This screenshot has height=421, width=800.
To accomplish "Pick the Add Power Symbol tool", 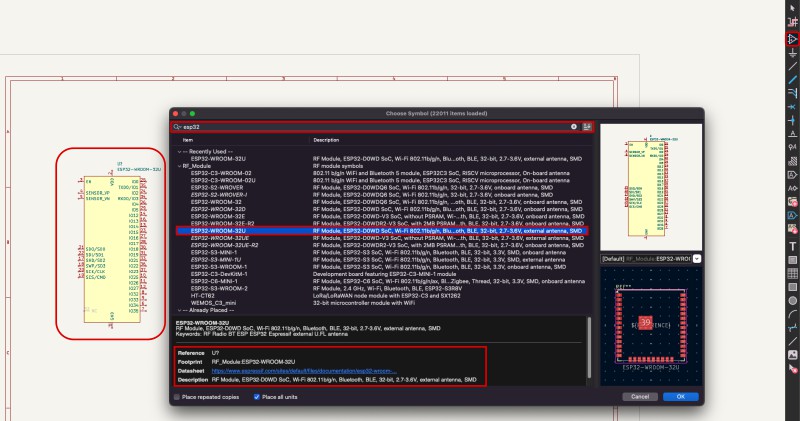I will [792, 53].
